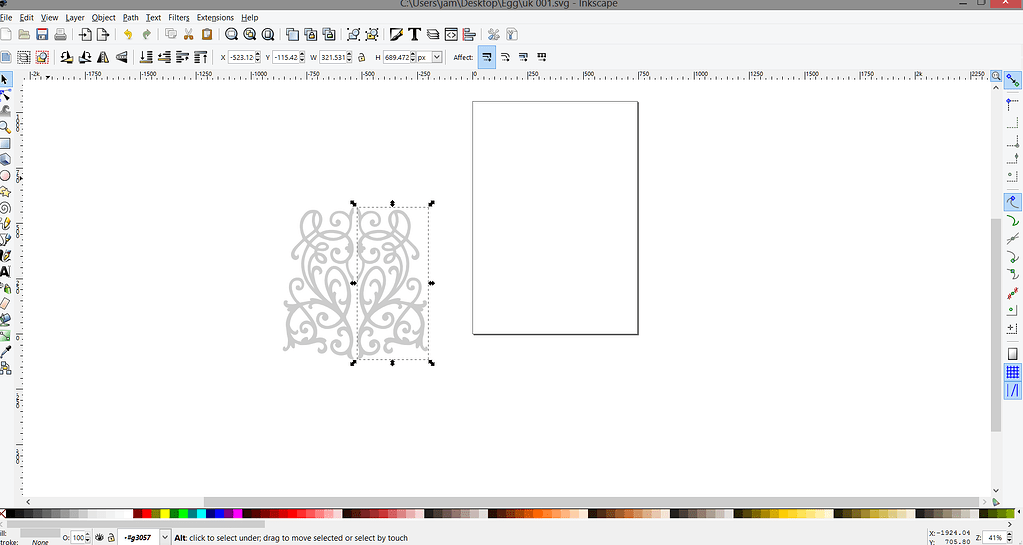Toggle scale rounded corners affect button

505,57
